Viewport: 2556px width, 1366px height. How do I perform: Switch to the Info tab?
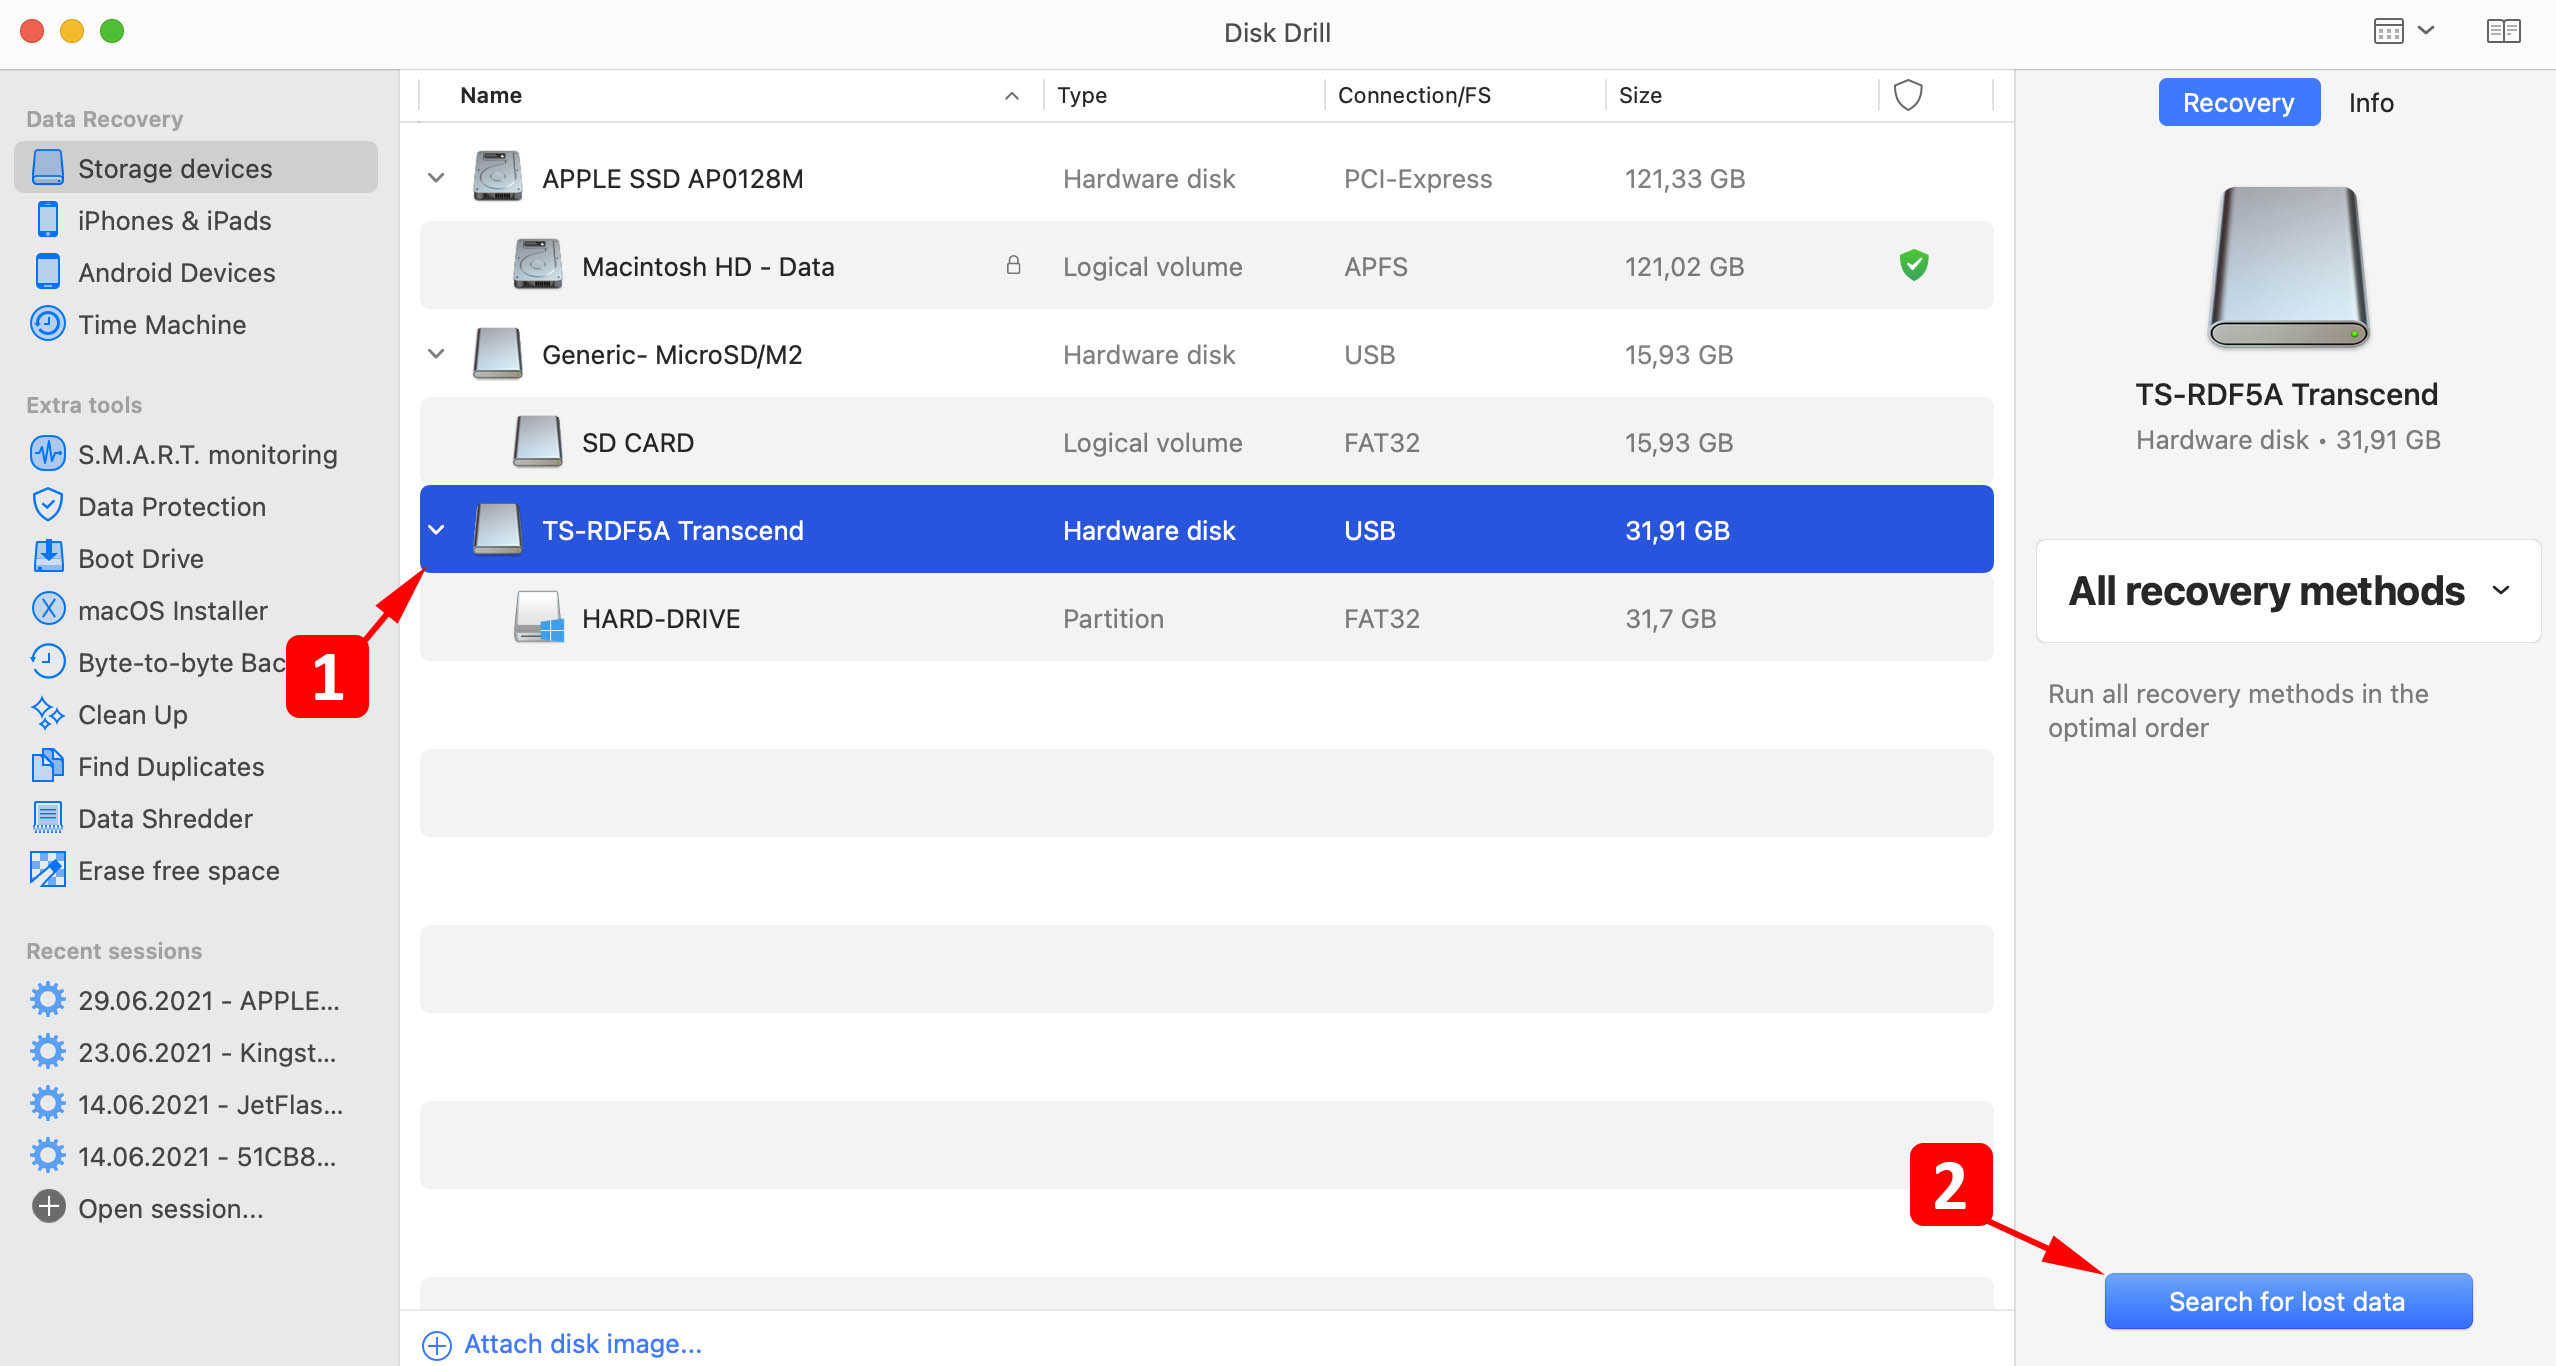[x=2370, y=102]
